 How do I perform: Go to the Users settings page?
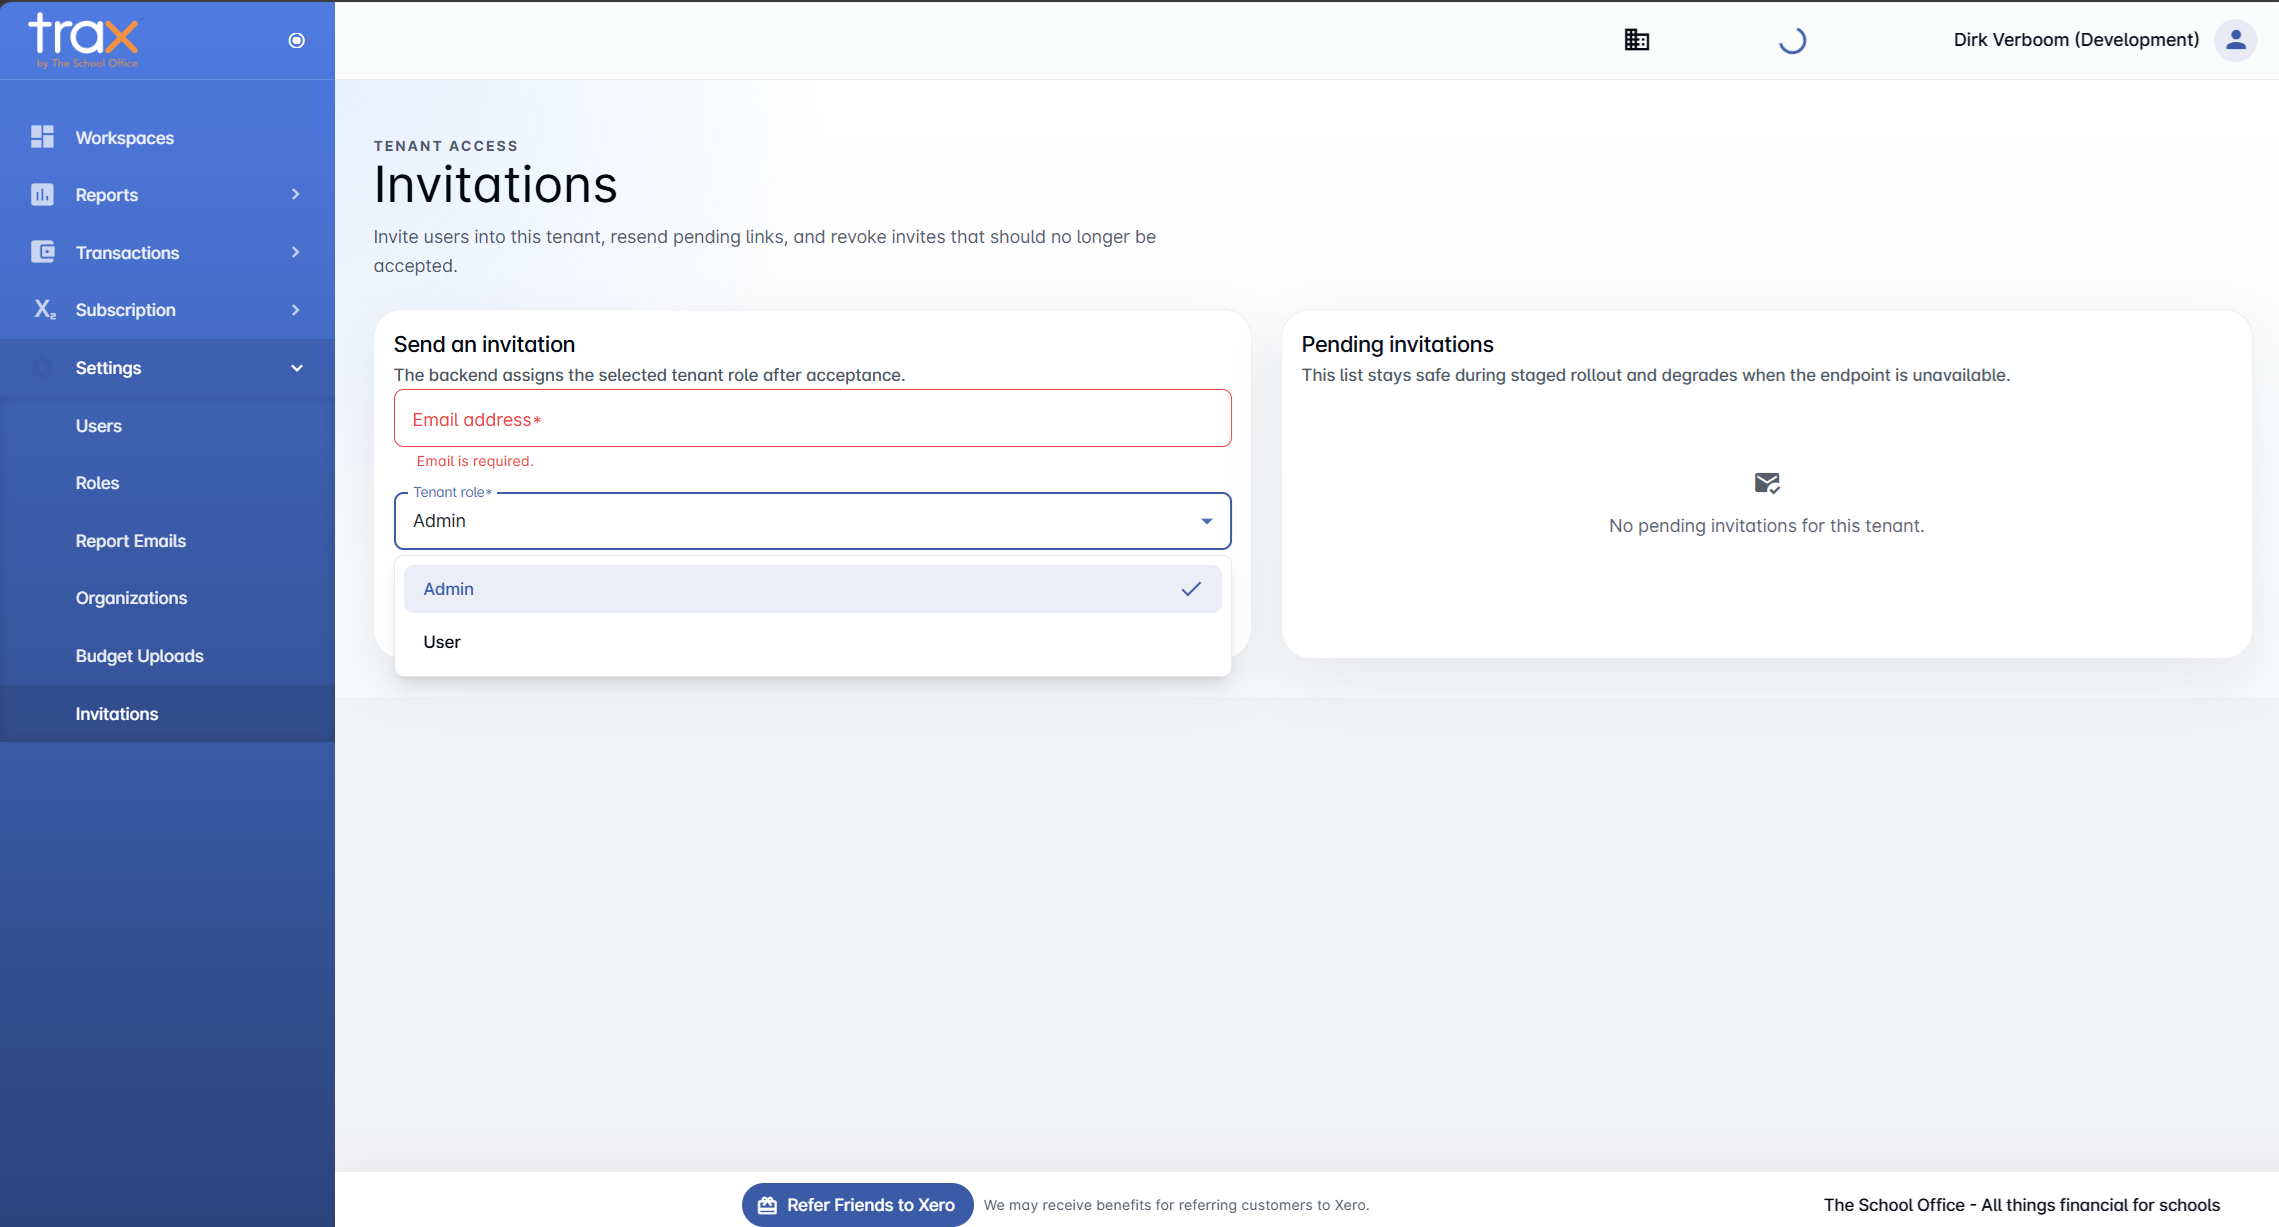pos(167,425)
